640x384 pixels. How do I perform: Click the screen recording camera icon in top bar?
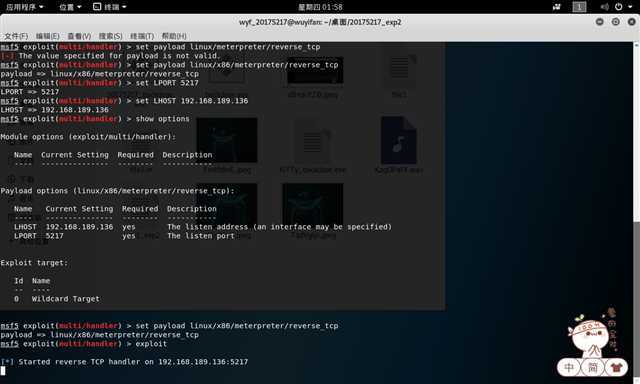click(557, 7)
